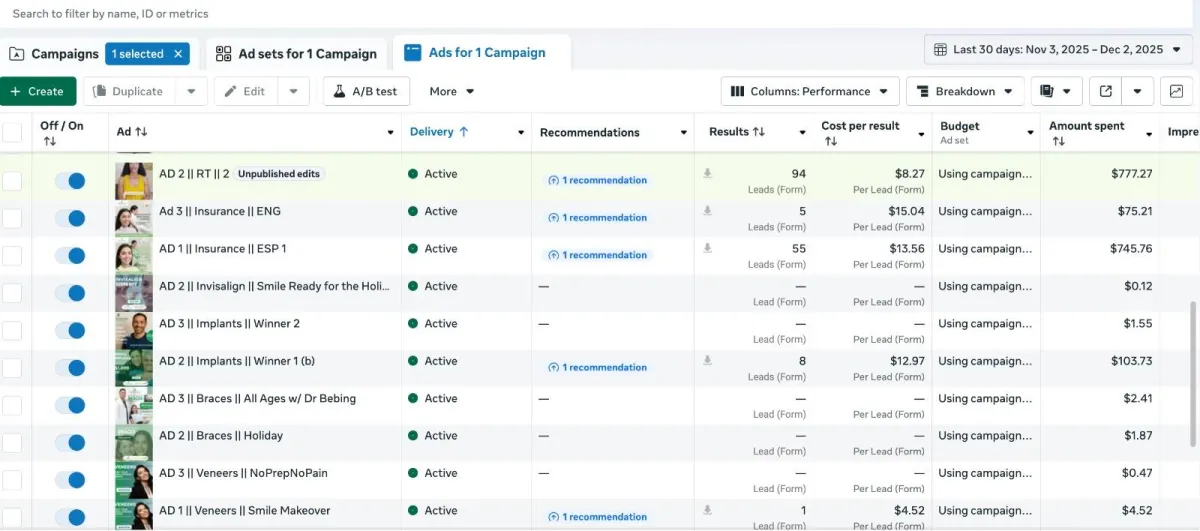Switch to Ad sets for 1 Campaign tab
The width and height of the screenshot is (1200, 531).
296,54
